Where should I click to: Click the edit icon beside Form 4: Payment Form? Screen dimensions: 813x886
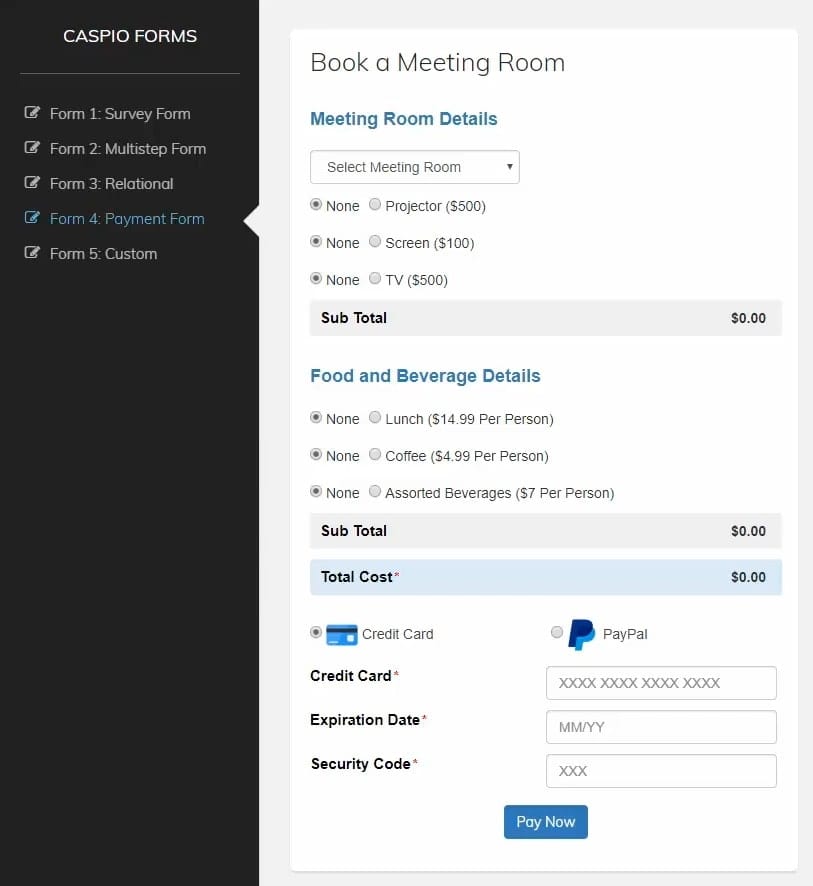pyautogui.click(x=33, y=218)
